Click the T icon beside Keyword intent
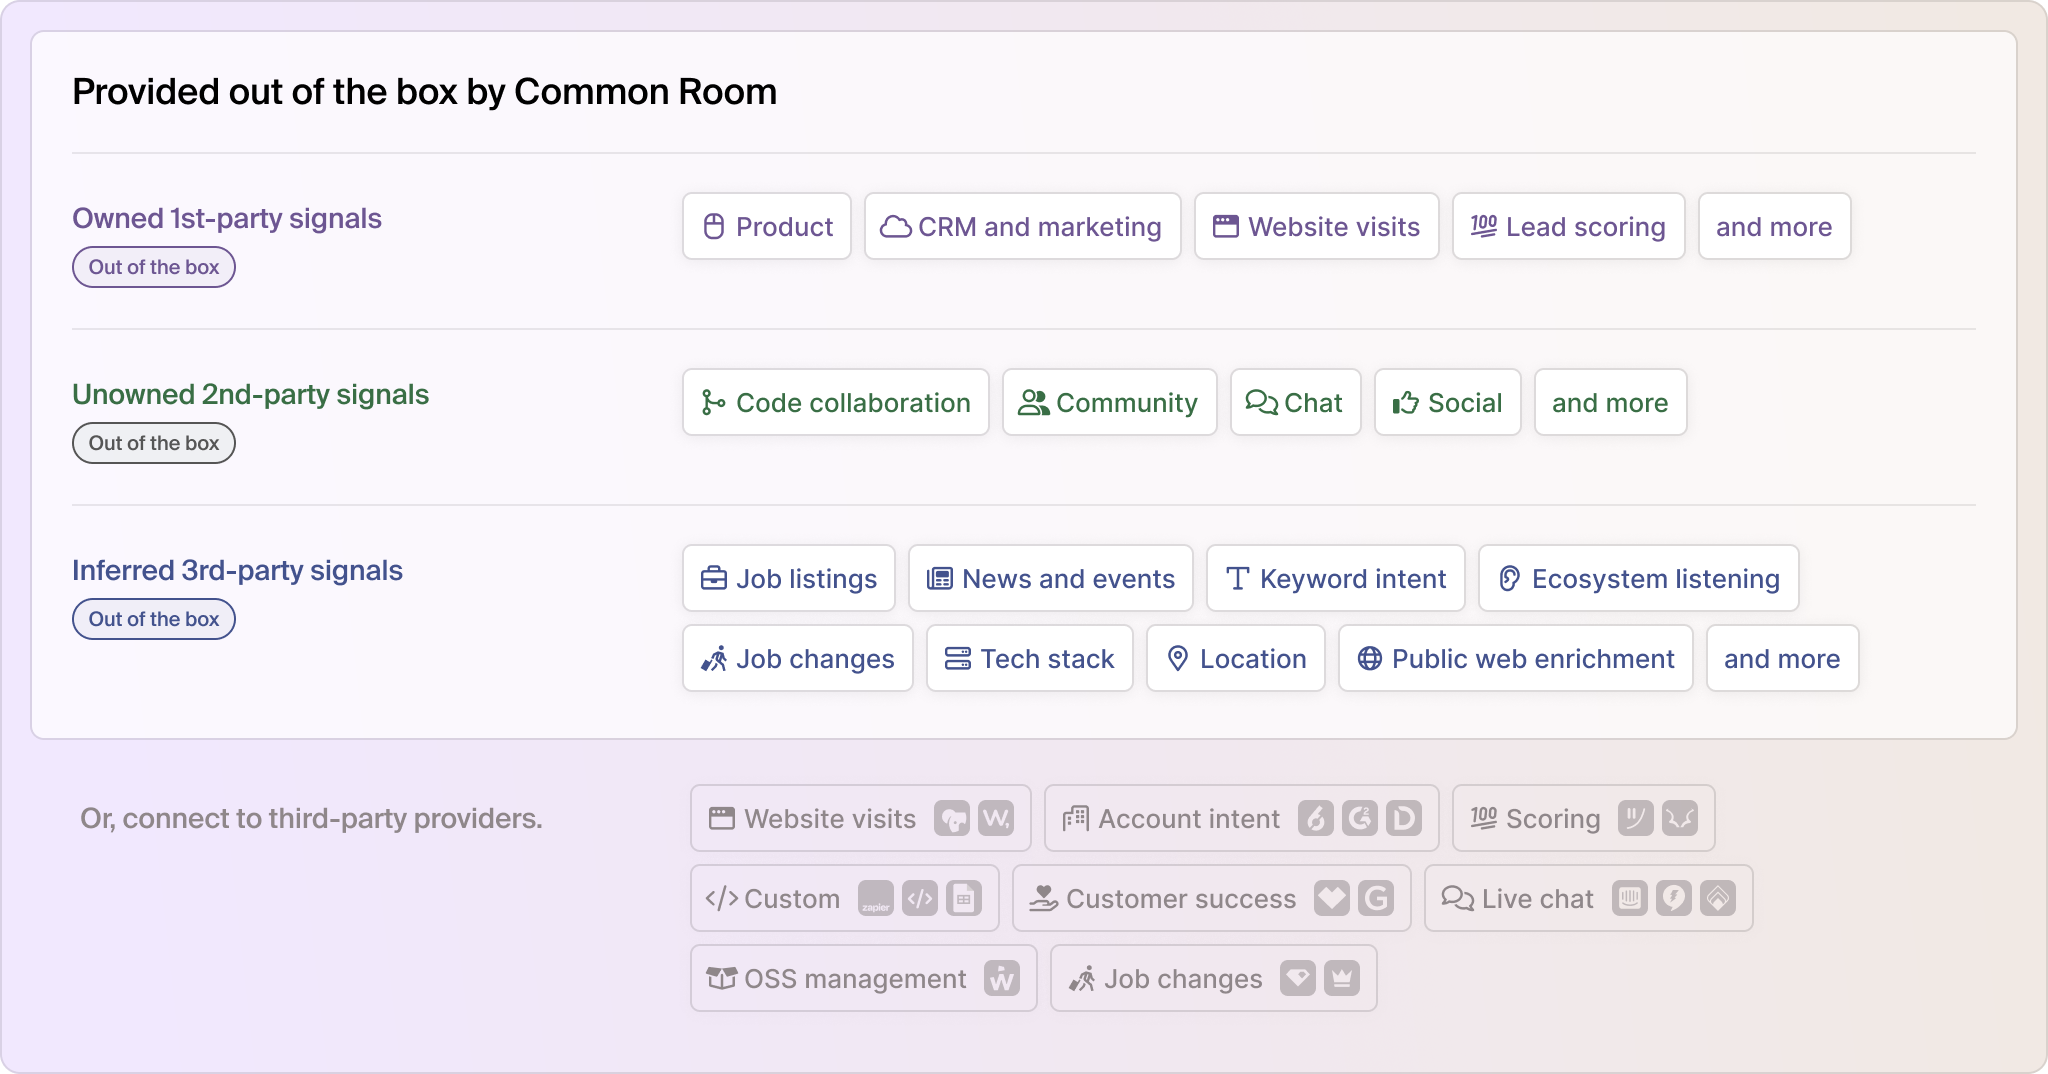 click(1238, 579)
